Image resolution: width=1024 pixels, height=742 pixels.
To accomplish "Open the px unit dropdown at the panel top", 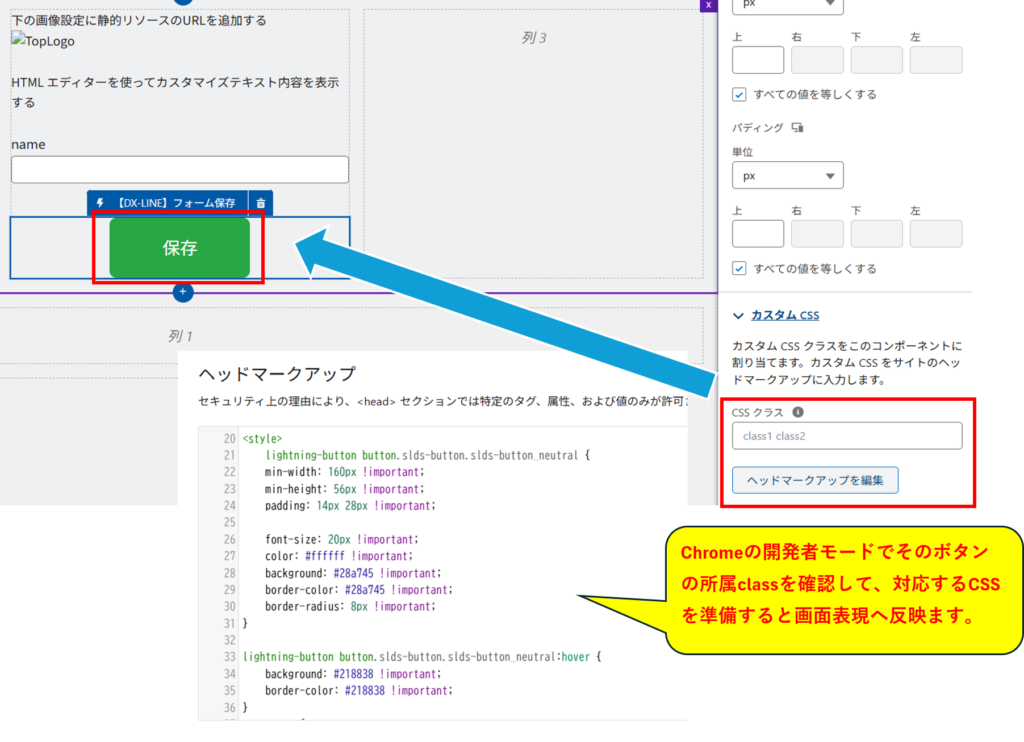I will pyautogui.click(x=788, y=5).
